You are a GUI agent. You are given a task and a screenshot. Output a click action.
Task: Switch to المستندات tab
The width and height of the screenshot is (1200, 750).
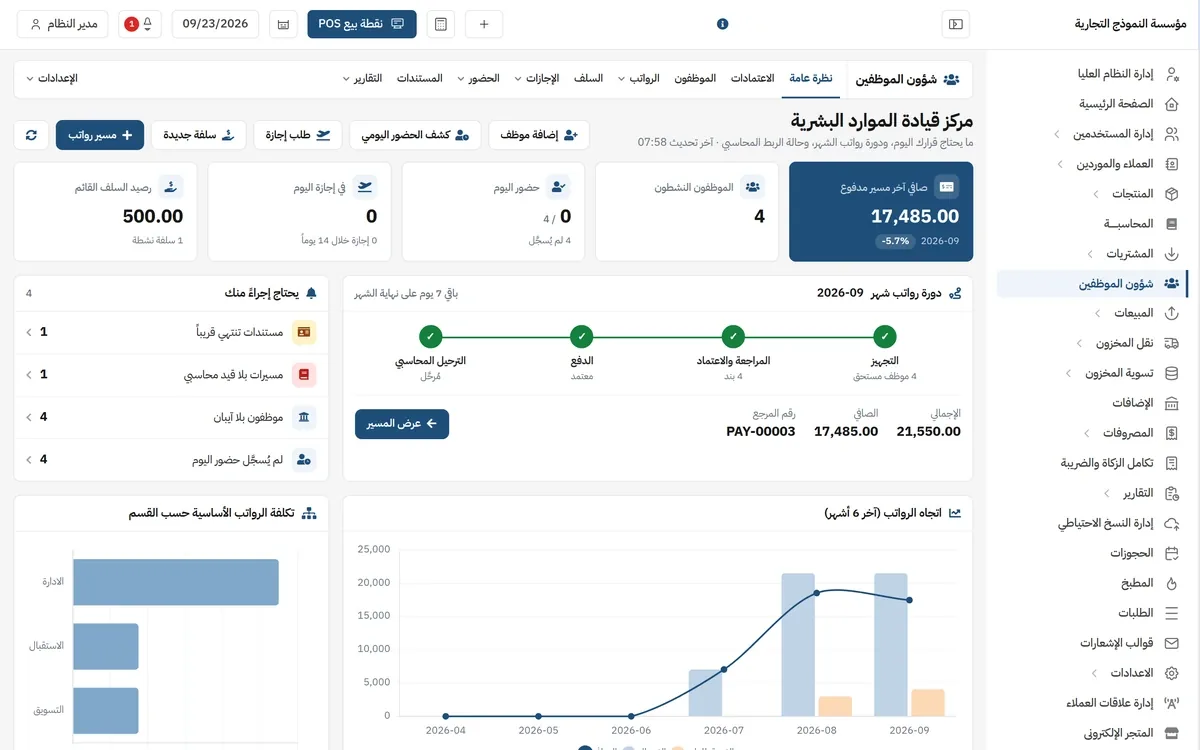point(420,78)
